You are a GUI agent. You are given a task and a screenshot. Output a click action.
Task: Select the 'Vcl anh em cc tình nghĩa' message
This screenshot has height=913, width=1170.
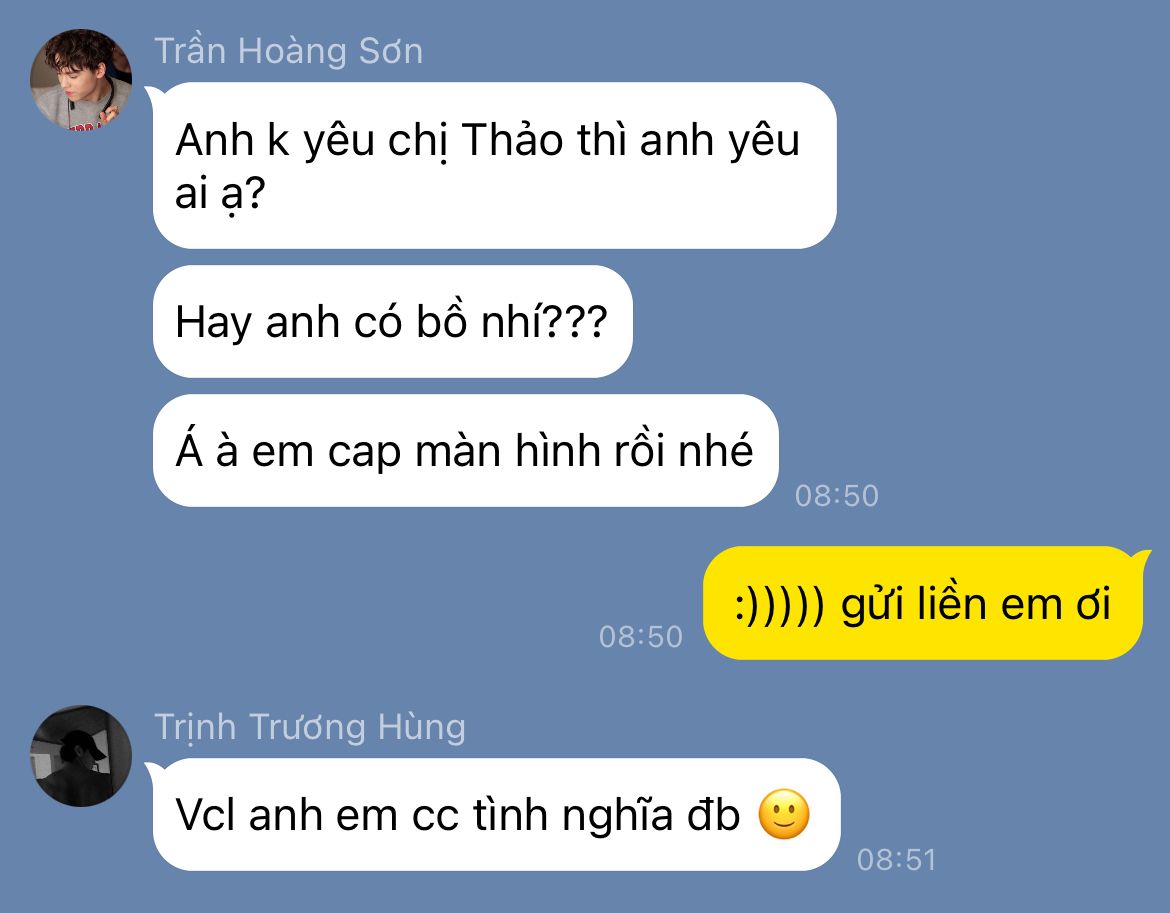pos(496,815)
